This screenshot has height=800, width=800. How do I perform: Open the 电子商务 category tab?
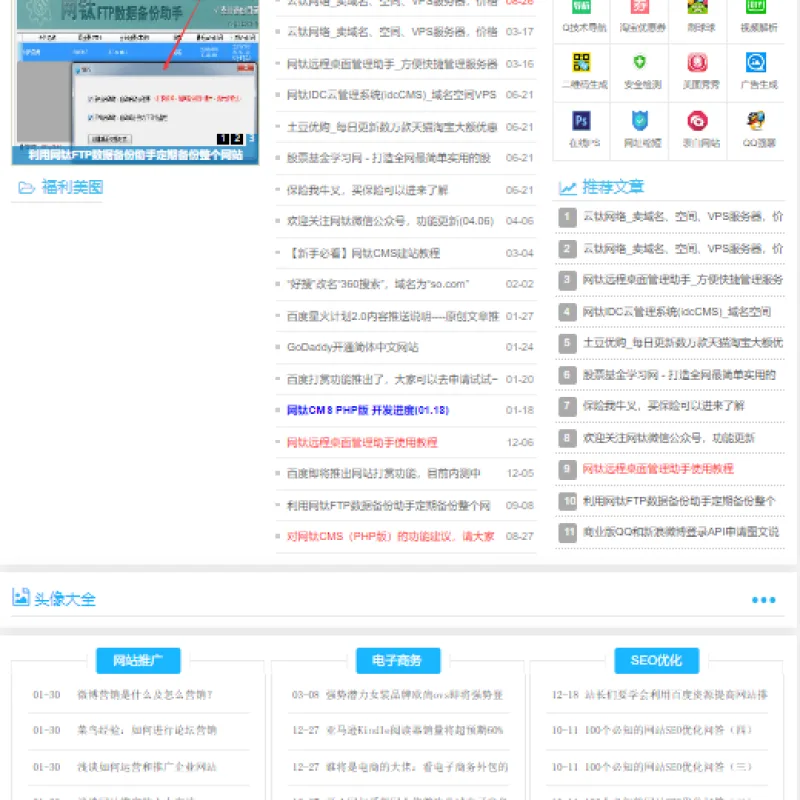tap(398, 661)
